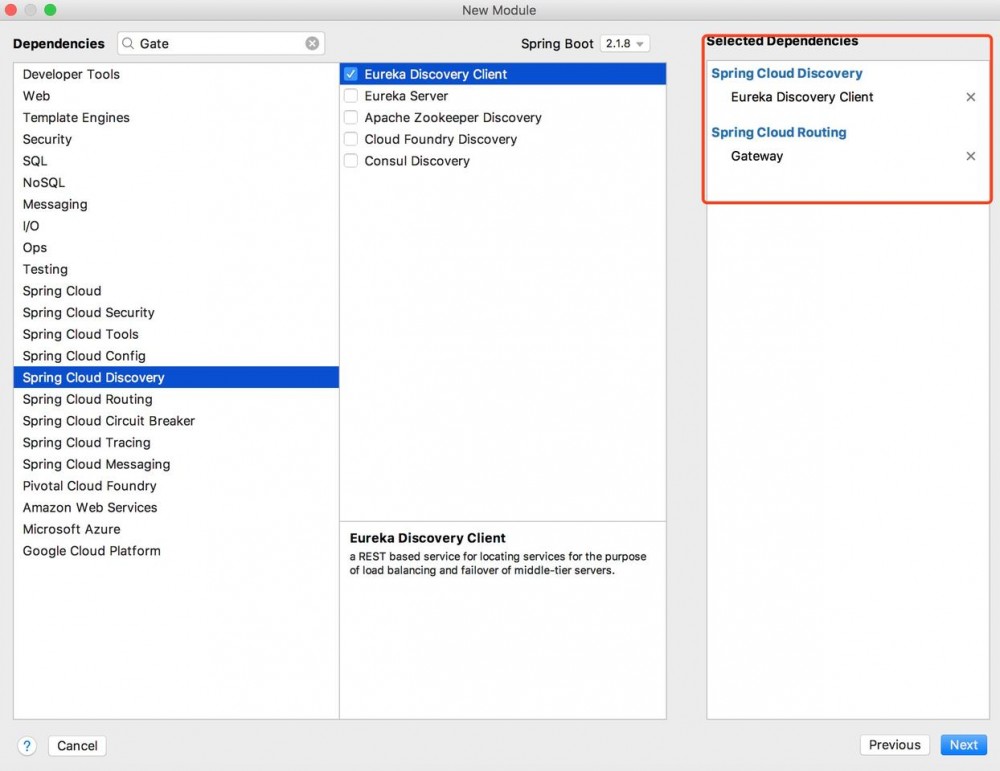Image resolution: width=1000 pixels, height=771 pixels.
Task: Open Spring Cloud Routing category
Action: (176, 399)
